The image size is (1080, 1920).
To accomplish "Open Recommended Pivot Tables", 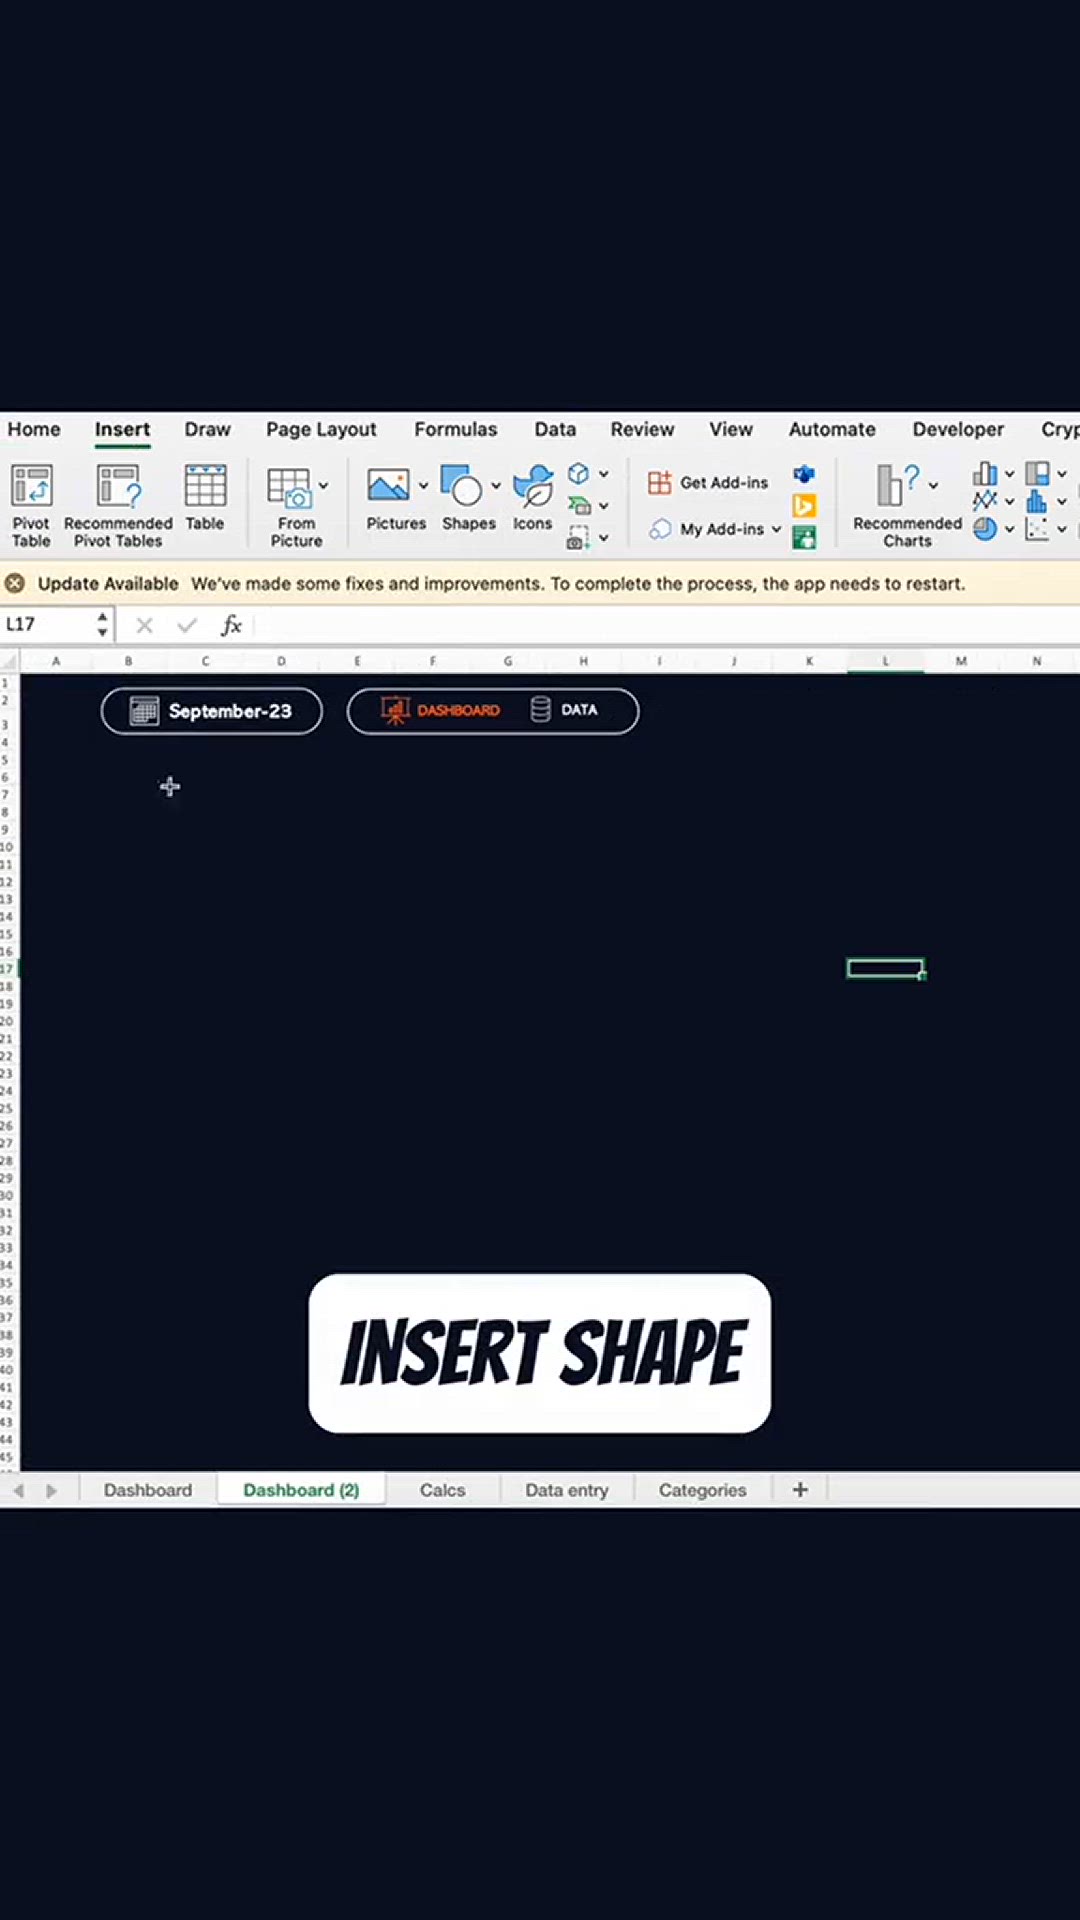I will (x=118, y=487).
